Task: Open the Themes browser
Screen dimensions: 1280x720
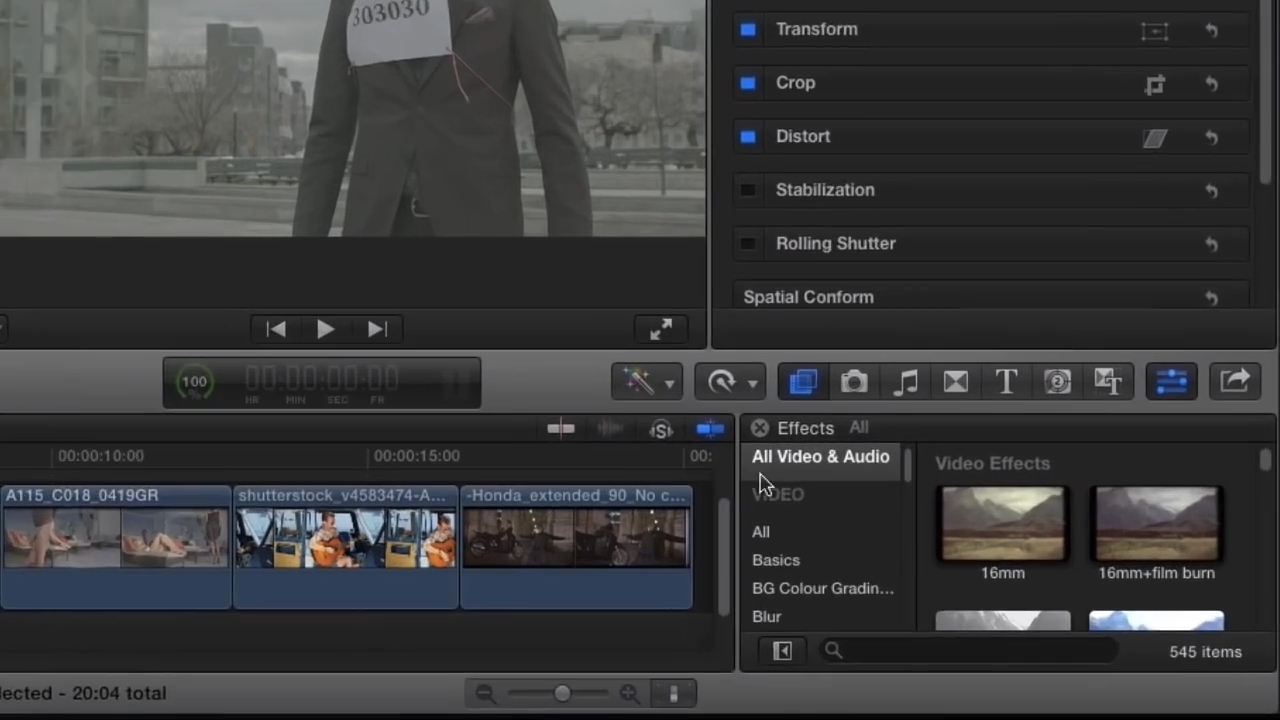Action: point(1108,382)
